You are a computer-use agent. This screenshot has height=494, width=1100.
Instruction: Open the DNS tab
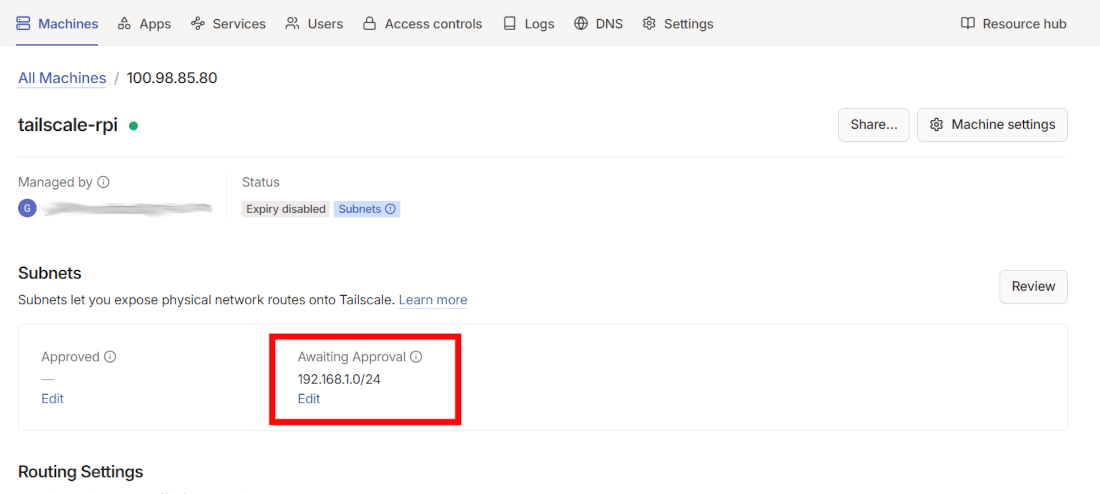click(x=598, y=24)
